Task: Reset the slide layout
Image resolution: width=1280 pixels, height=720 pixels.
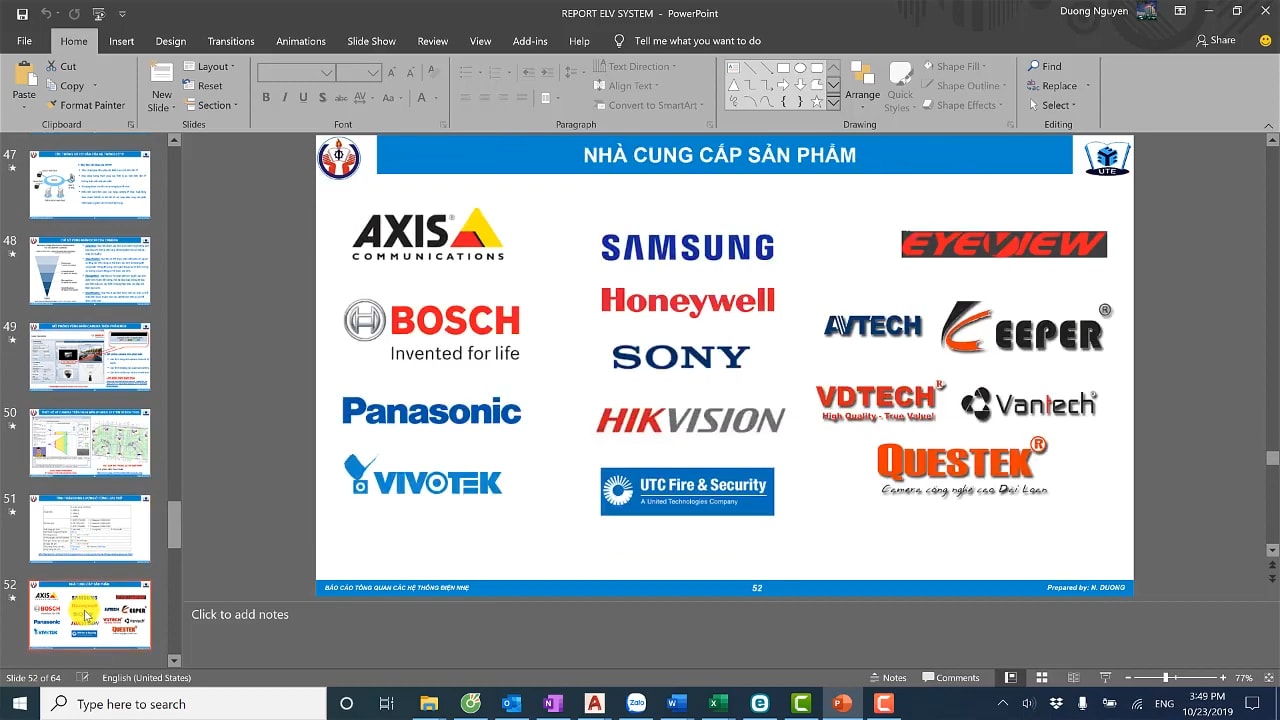Action: click(203, 86)
